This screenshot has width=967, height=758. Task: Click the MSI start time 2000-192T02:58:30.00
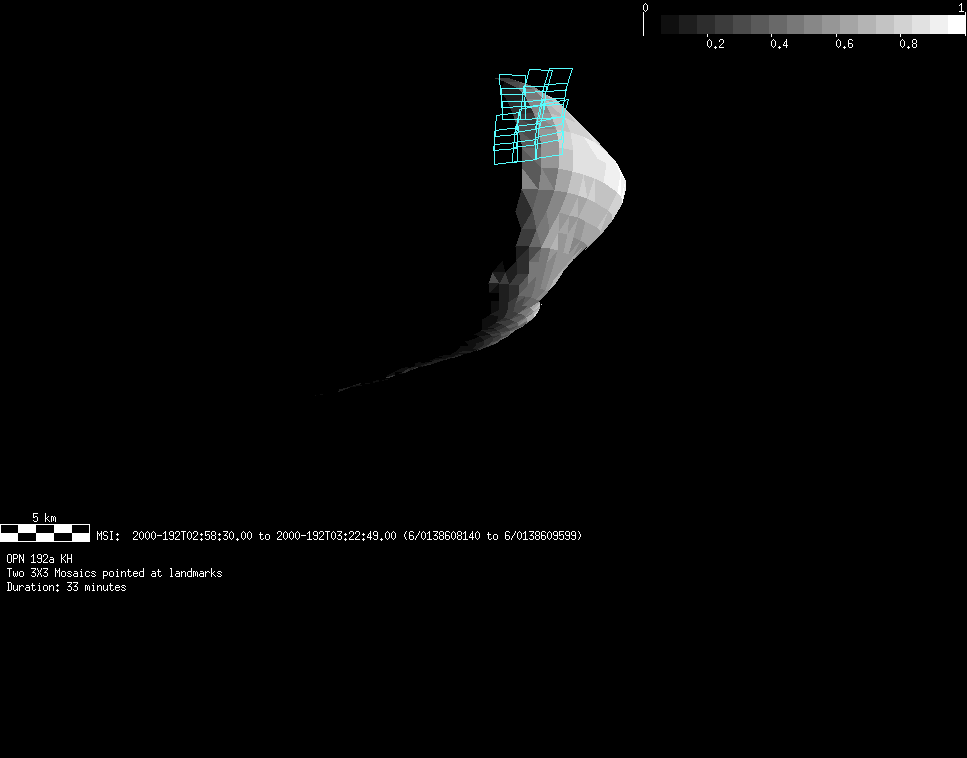tap(192, 536)
